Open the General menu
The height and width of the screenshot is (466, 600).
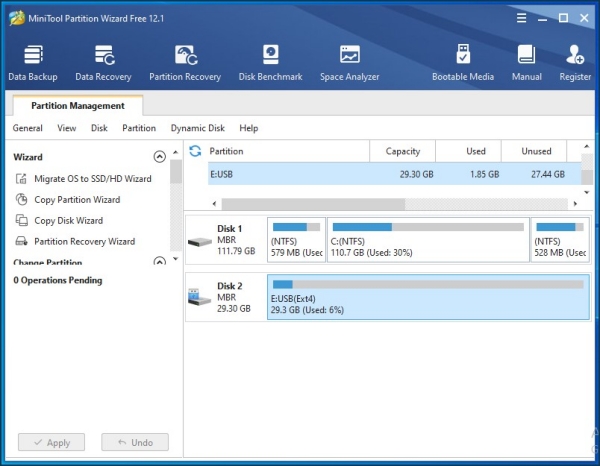(x=28, y=128)
